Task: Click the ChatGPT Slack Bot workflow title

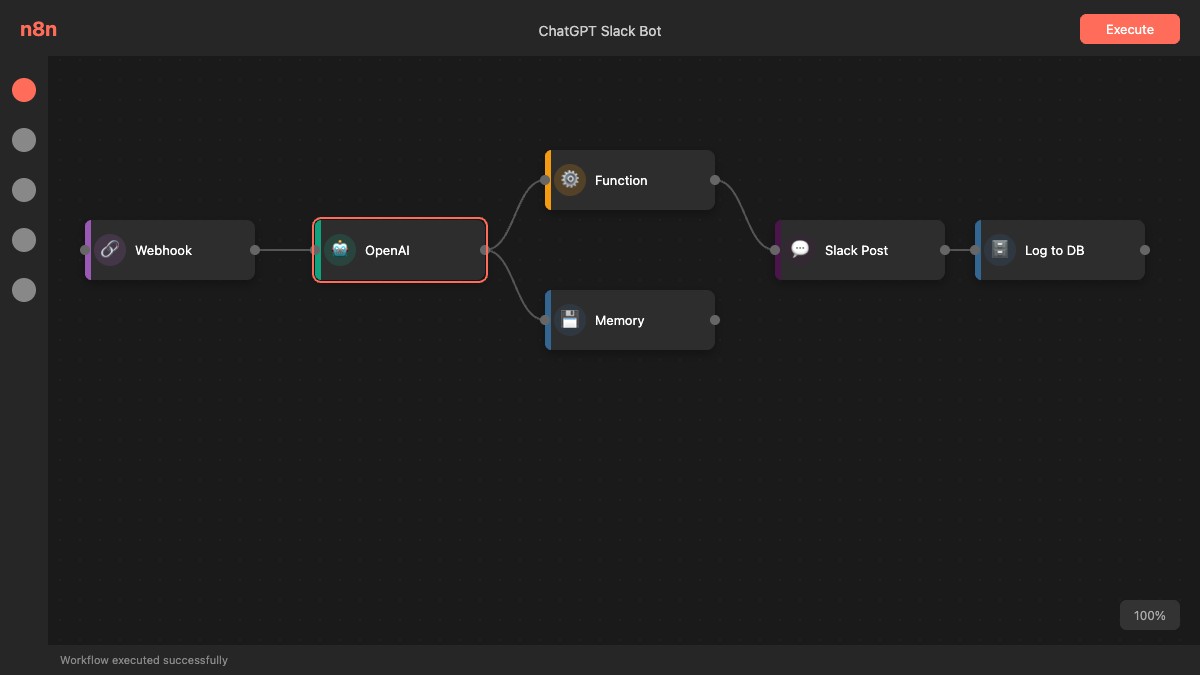Action: tap(600, 30)
